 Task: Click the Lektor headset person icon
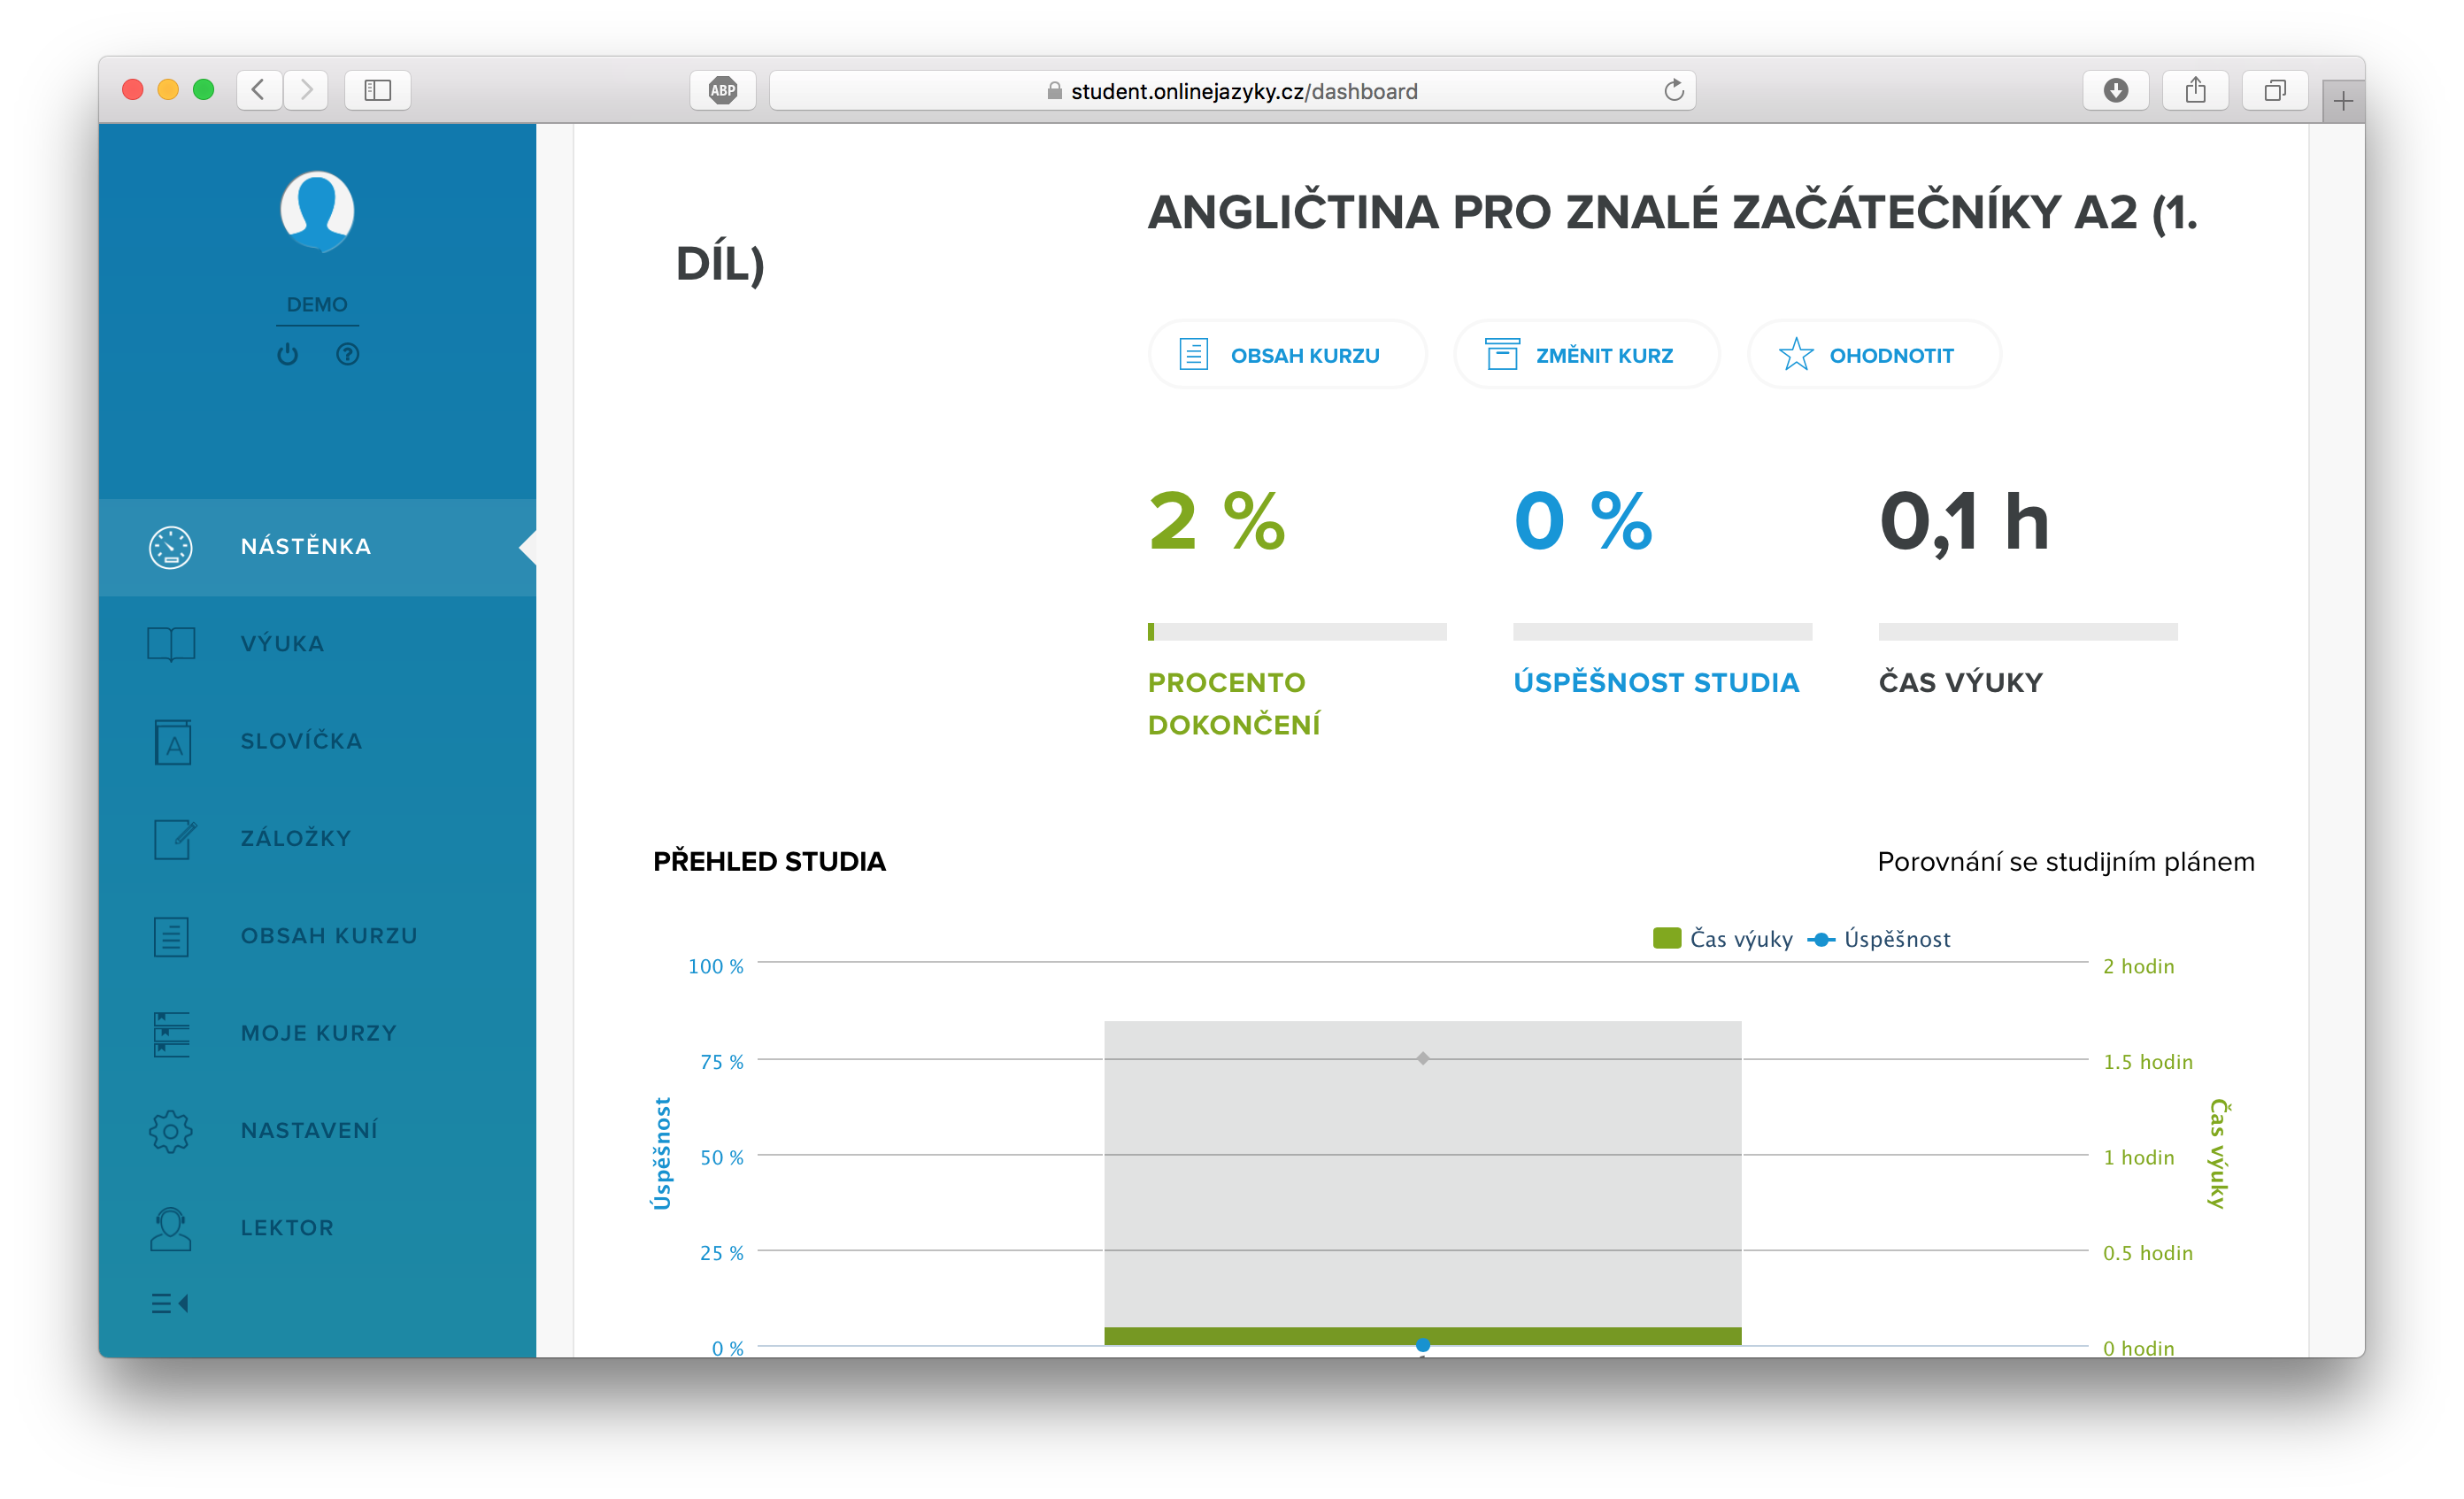click(171, 1228)
